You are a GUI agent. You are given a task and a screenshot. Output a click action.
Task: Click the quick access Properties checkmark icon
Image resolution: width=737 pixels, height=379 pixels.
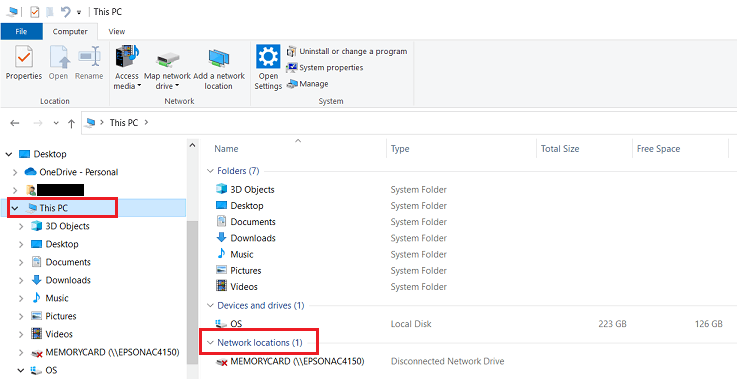[34, 12]
